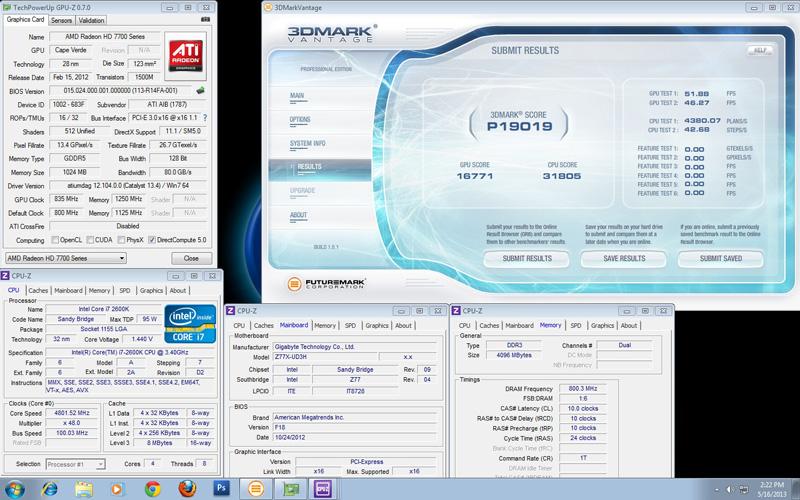Click the SAVE RESULTS button
This screenshot has height=500, width=800.
(x=624, y=259)
